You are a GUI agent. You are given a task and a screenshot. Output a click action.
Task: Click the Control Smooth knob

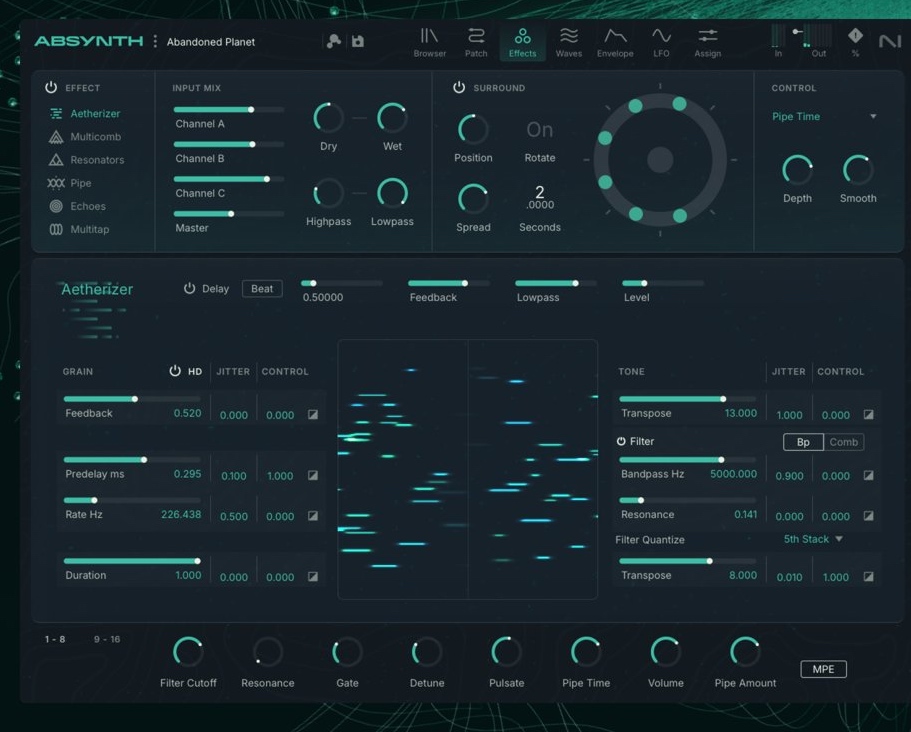point(858,170)
